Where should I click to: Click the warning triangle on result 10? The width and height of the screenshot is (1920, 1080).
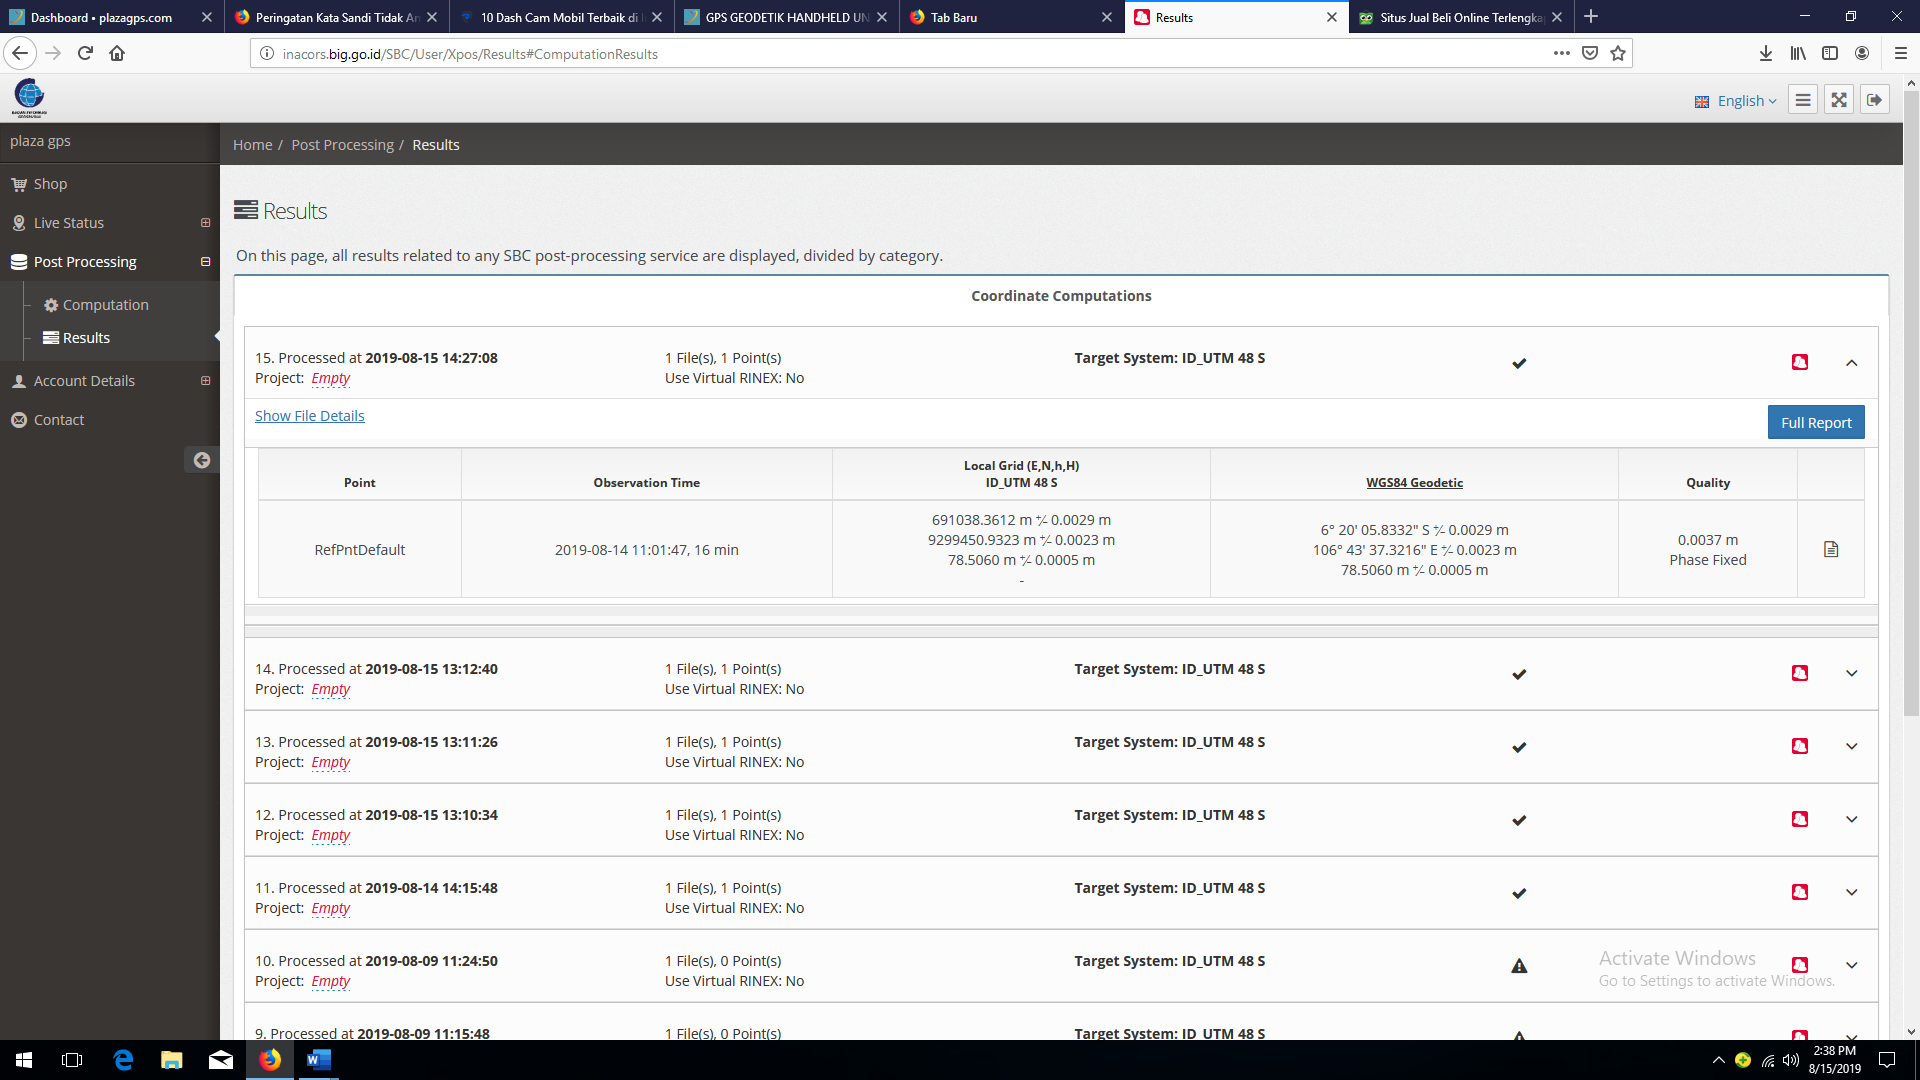tap(1519, 966)
